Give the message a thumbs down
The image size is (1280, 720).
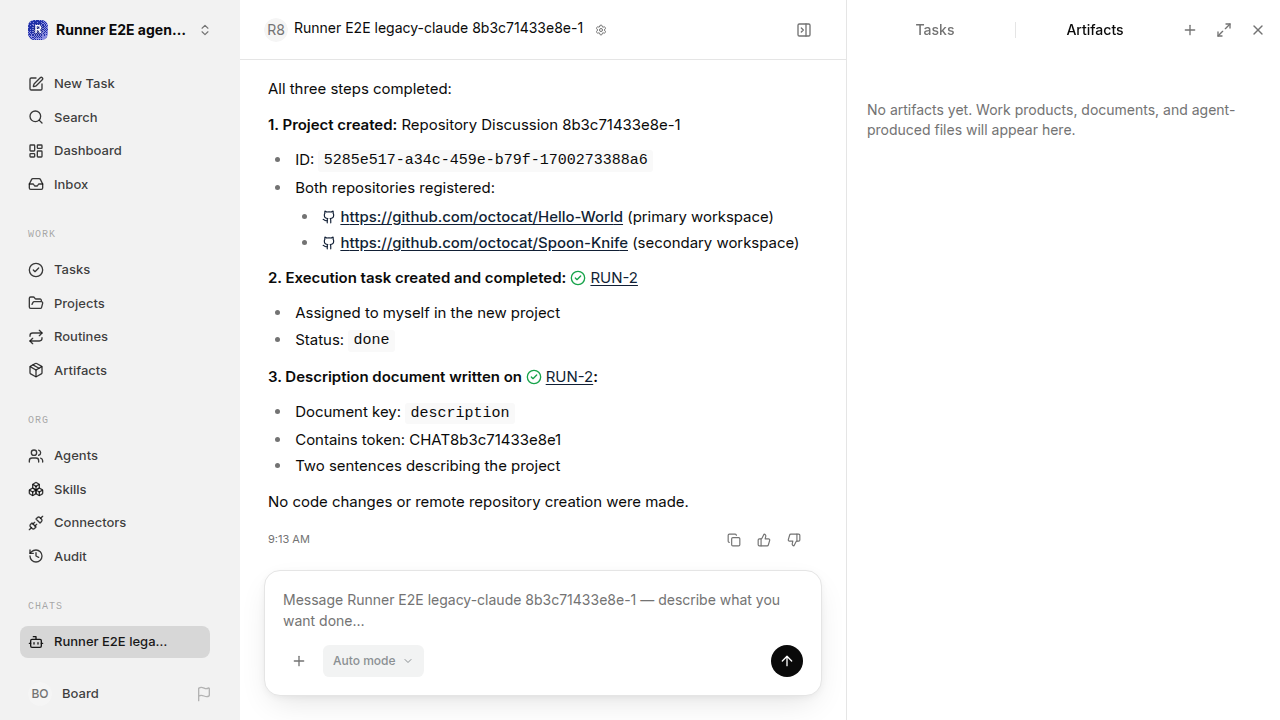[794, 540]
